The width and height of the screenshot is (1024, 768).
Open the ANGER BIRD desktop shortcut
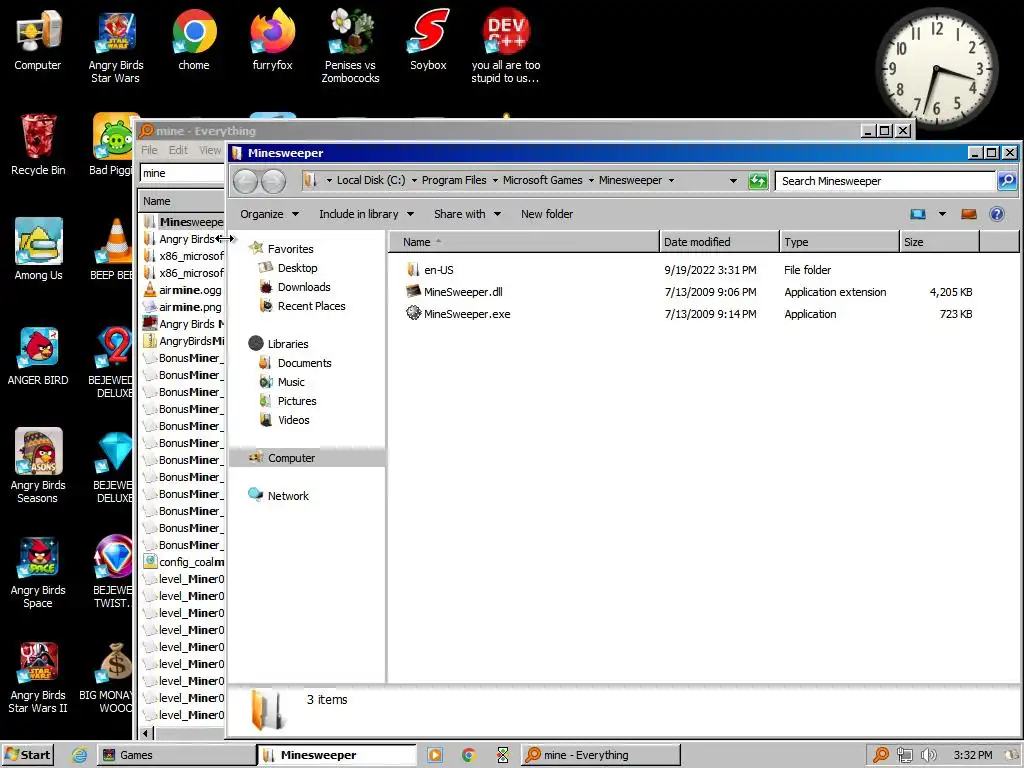[x=38, y=356]
